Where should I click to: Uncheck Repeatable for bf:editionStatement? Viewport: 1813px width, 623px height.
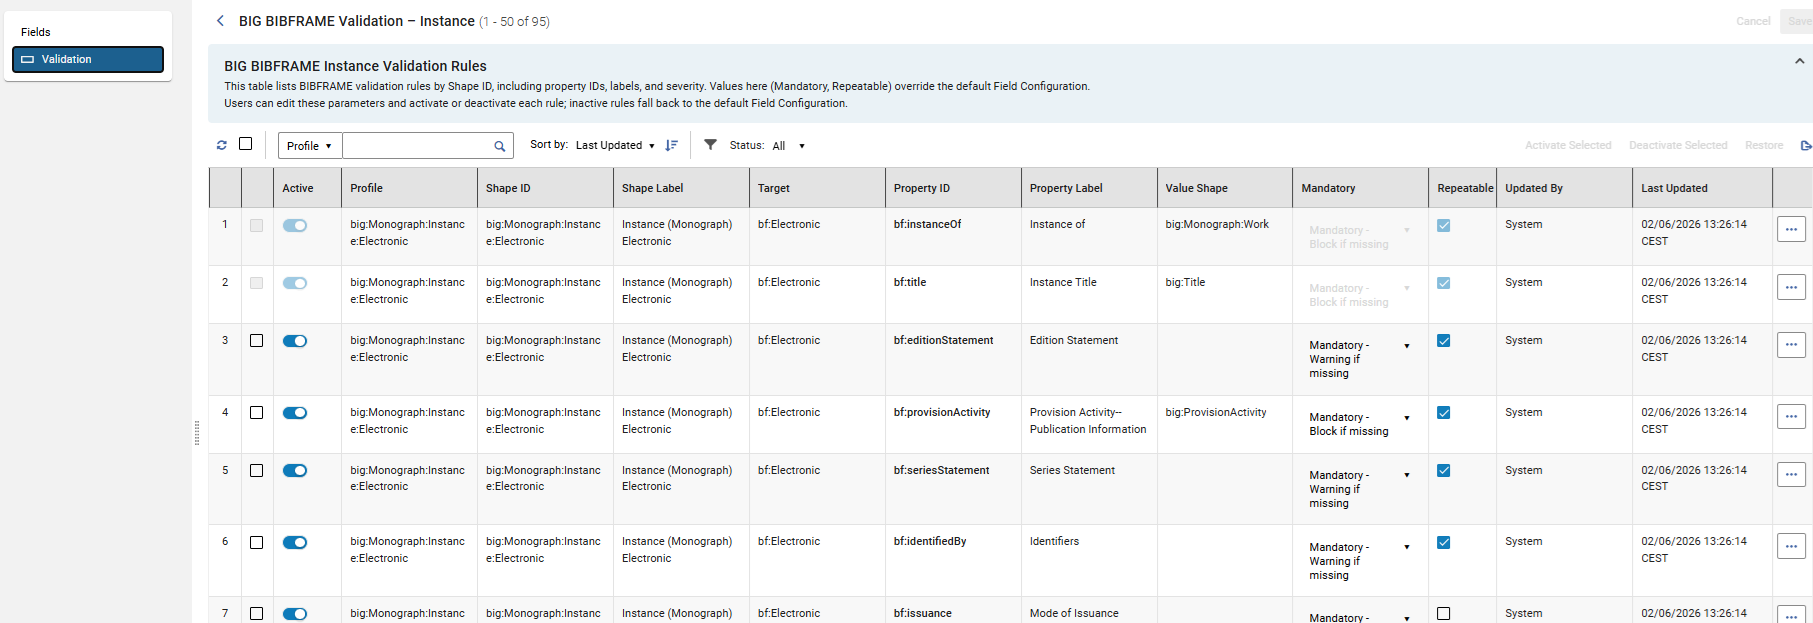[x=1444, y=341]
